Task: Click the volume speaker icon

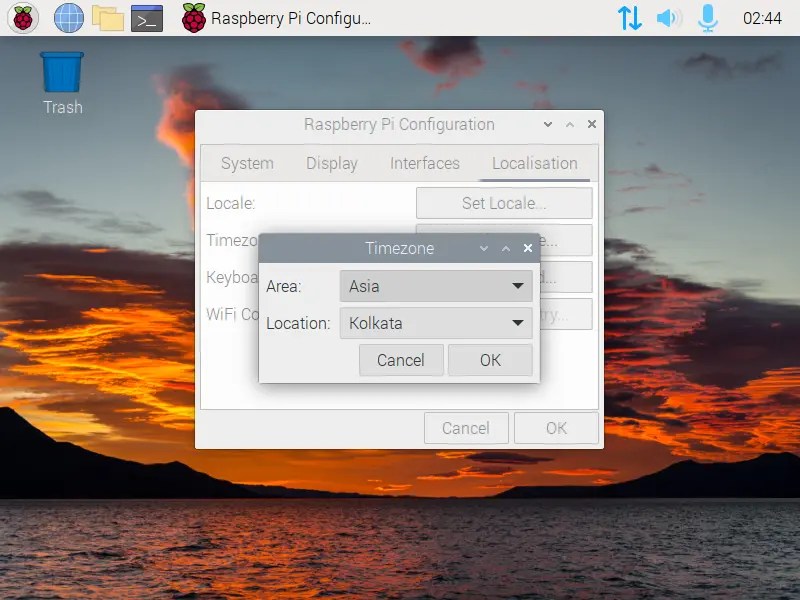Action: pyautogui.click(x=668, y=17)
